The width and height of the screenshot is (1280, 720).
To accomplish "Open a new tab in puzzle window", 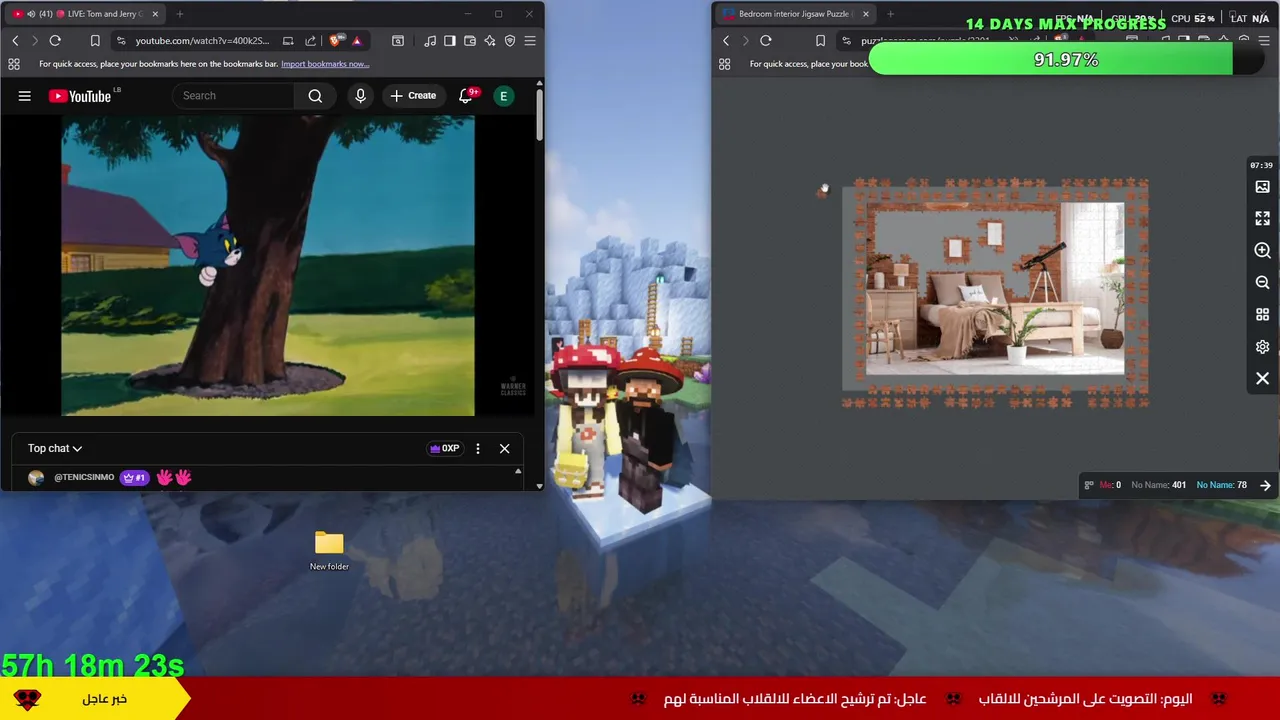I will tap(891, 14).
